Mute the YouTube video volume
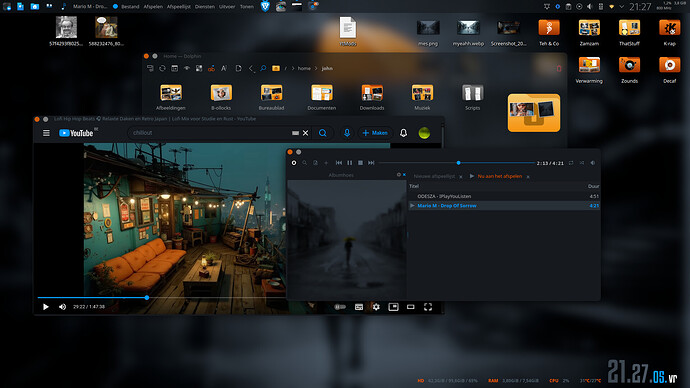Screen dimensions: 690x388 tap(62, 307)
